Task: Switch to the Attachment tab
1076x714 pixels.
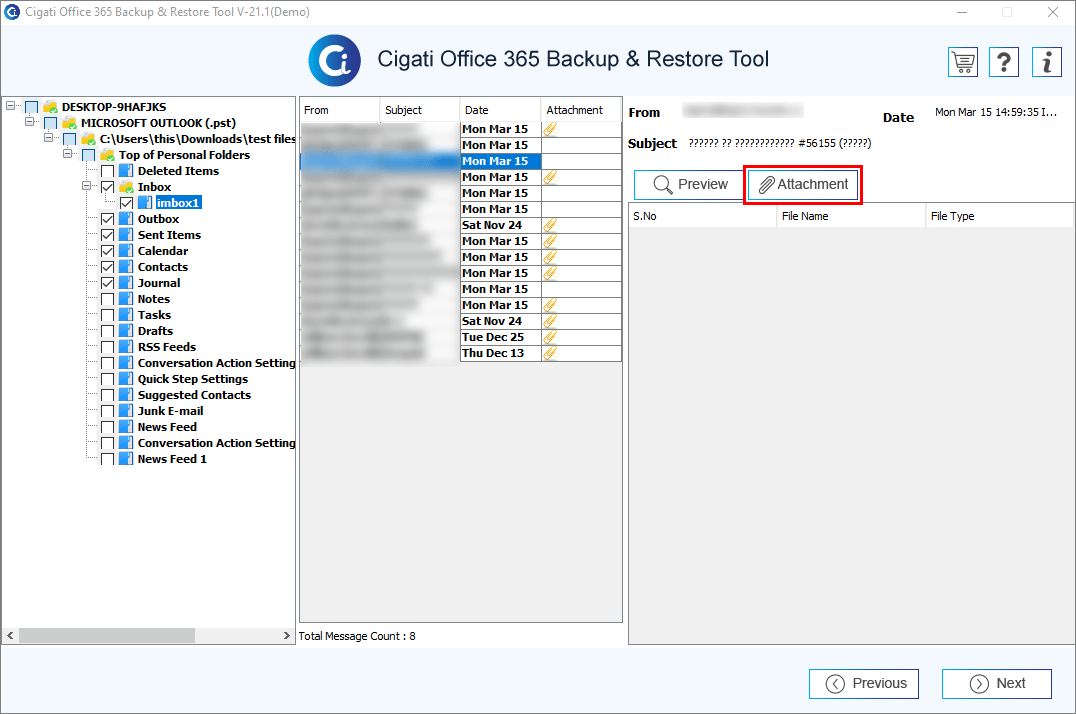Action: point(803,185)
